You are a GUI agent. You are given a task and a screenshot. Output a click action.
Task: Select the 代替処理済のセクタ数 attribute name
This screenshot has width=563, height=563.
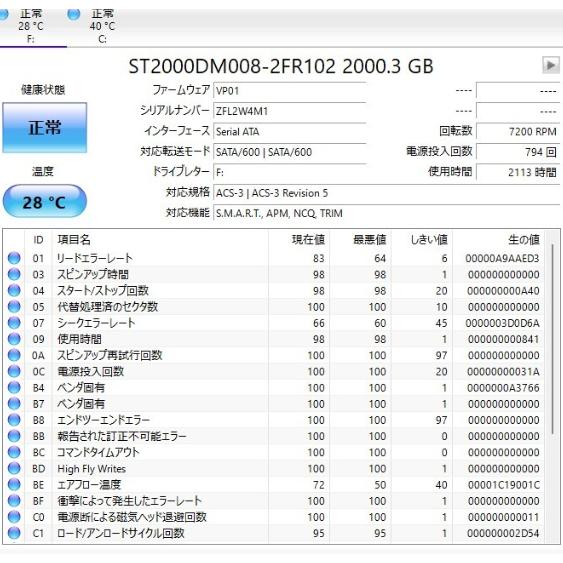[107, 307]
